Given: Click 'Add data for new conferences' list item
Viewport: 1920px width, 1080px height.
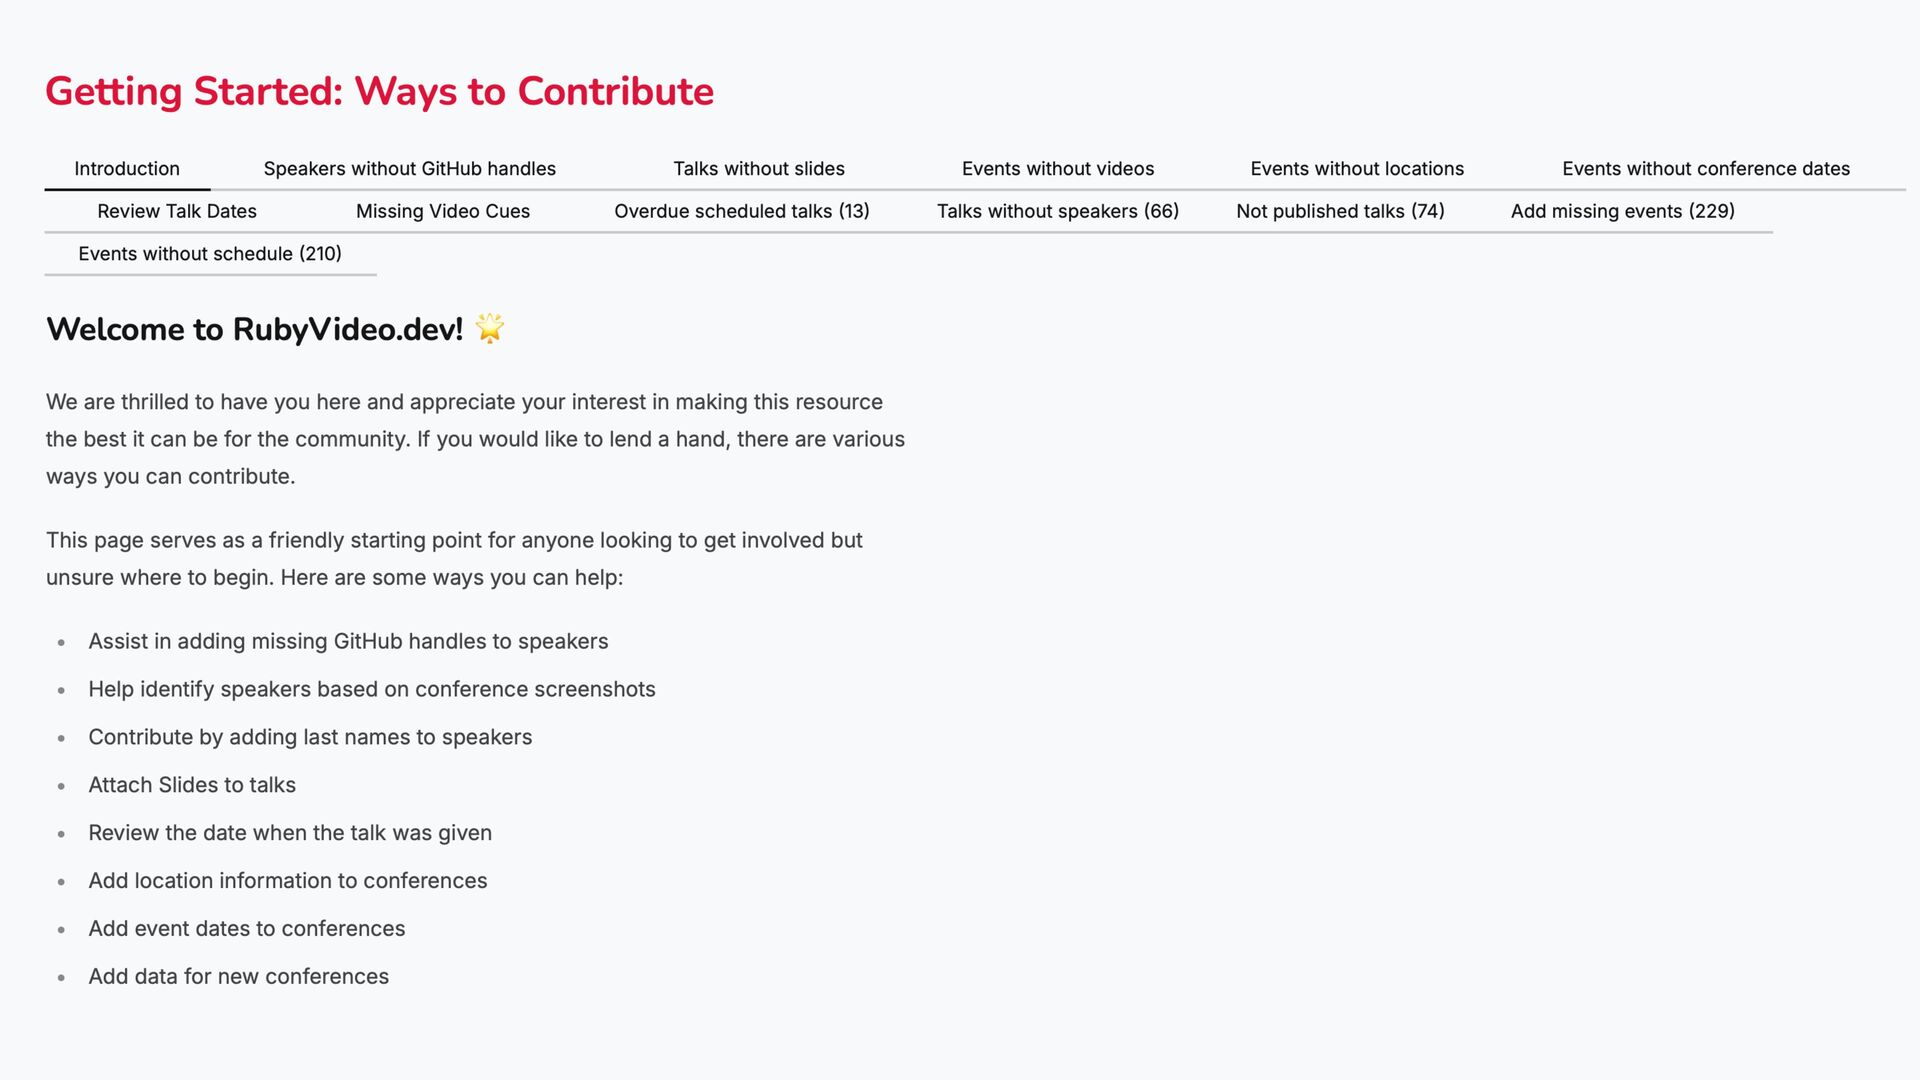Looking at the screenshot, I should (238, 976).
